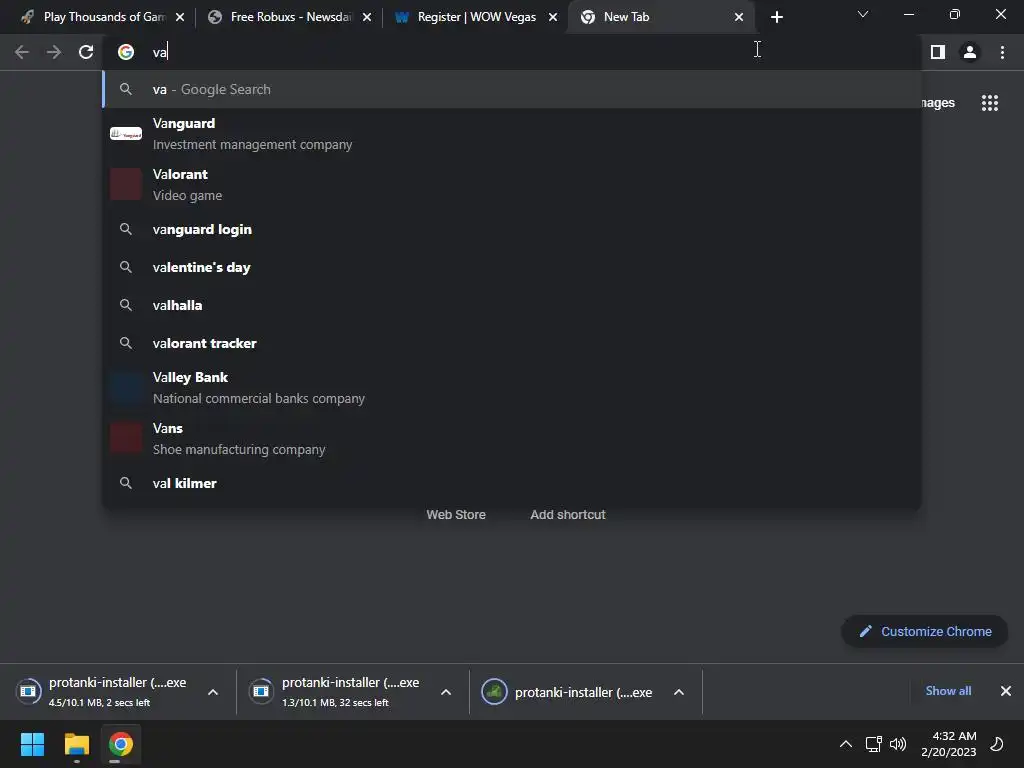Image resolution: width=1024 pixels, height=768 pixels.
Task: Click Show all downloads
Action: (x=948, y=691)
